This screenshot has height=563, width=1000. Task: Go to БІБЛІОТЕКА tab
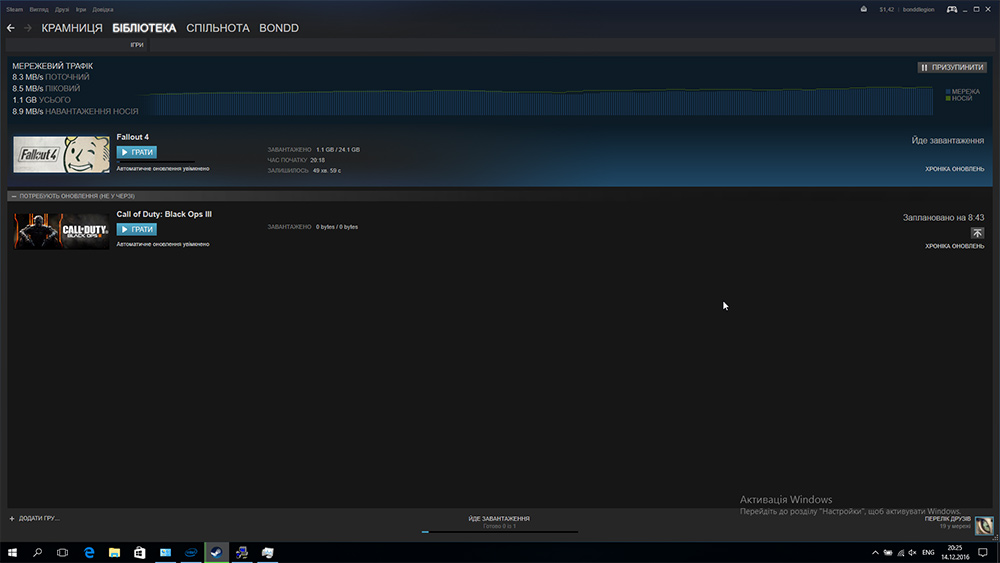click(144, 28)
